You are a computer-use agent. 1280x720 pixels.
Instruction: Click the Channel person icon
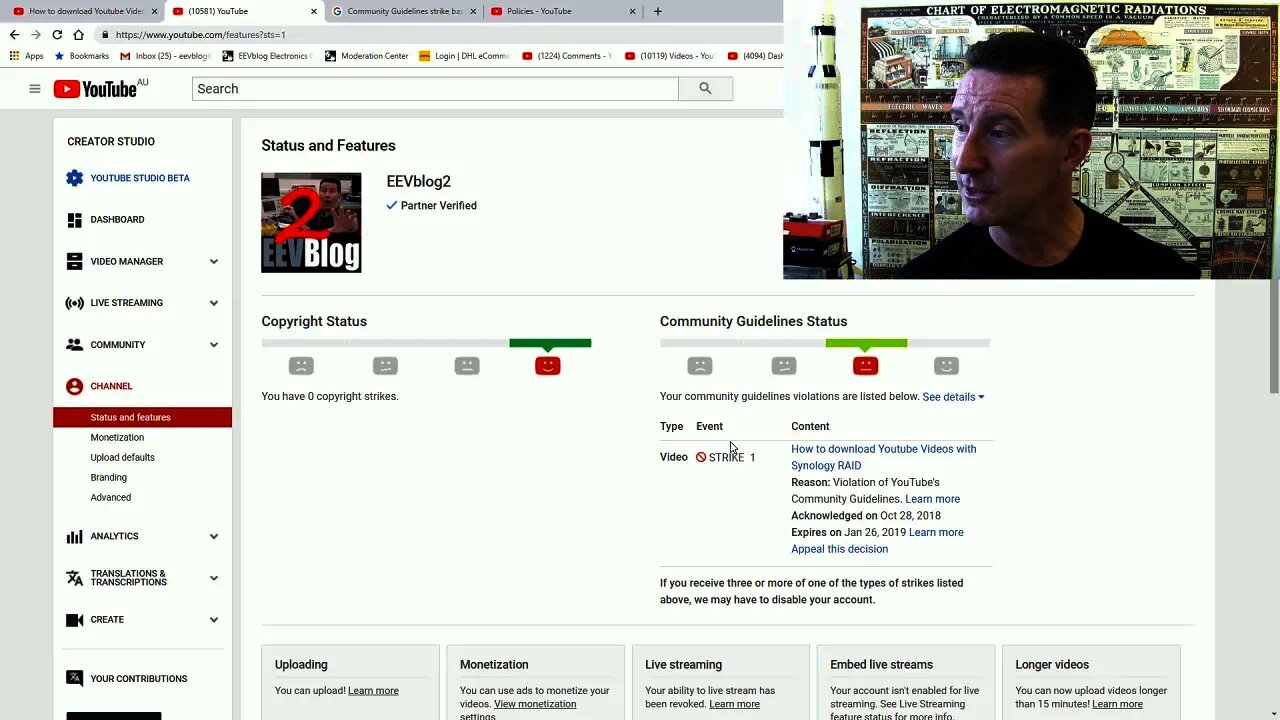(74, 386)
